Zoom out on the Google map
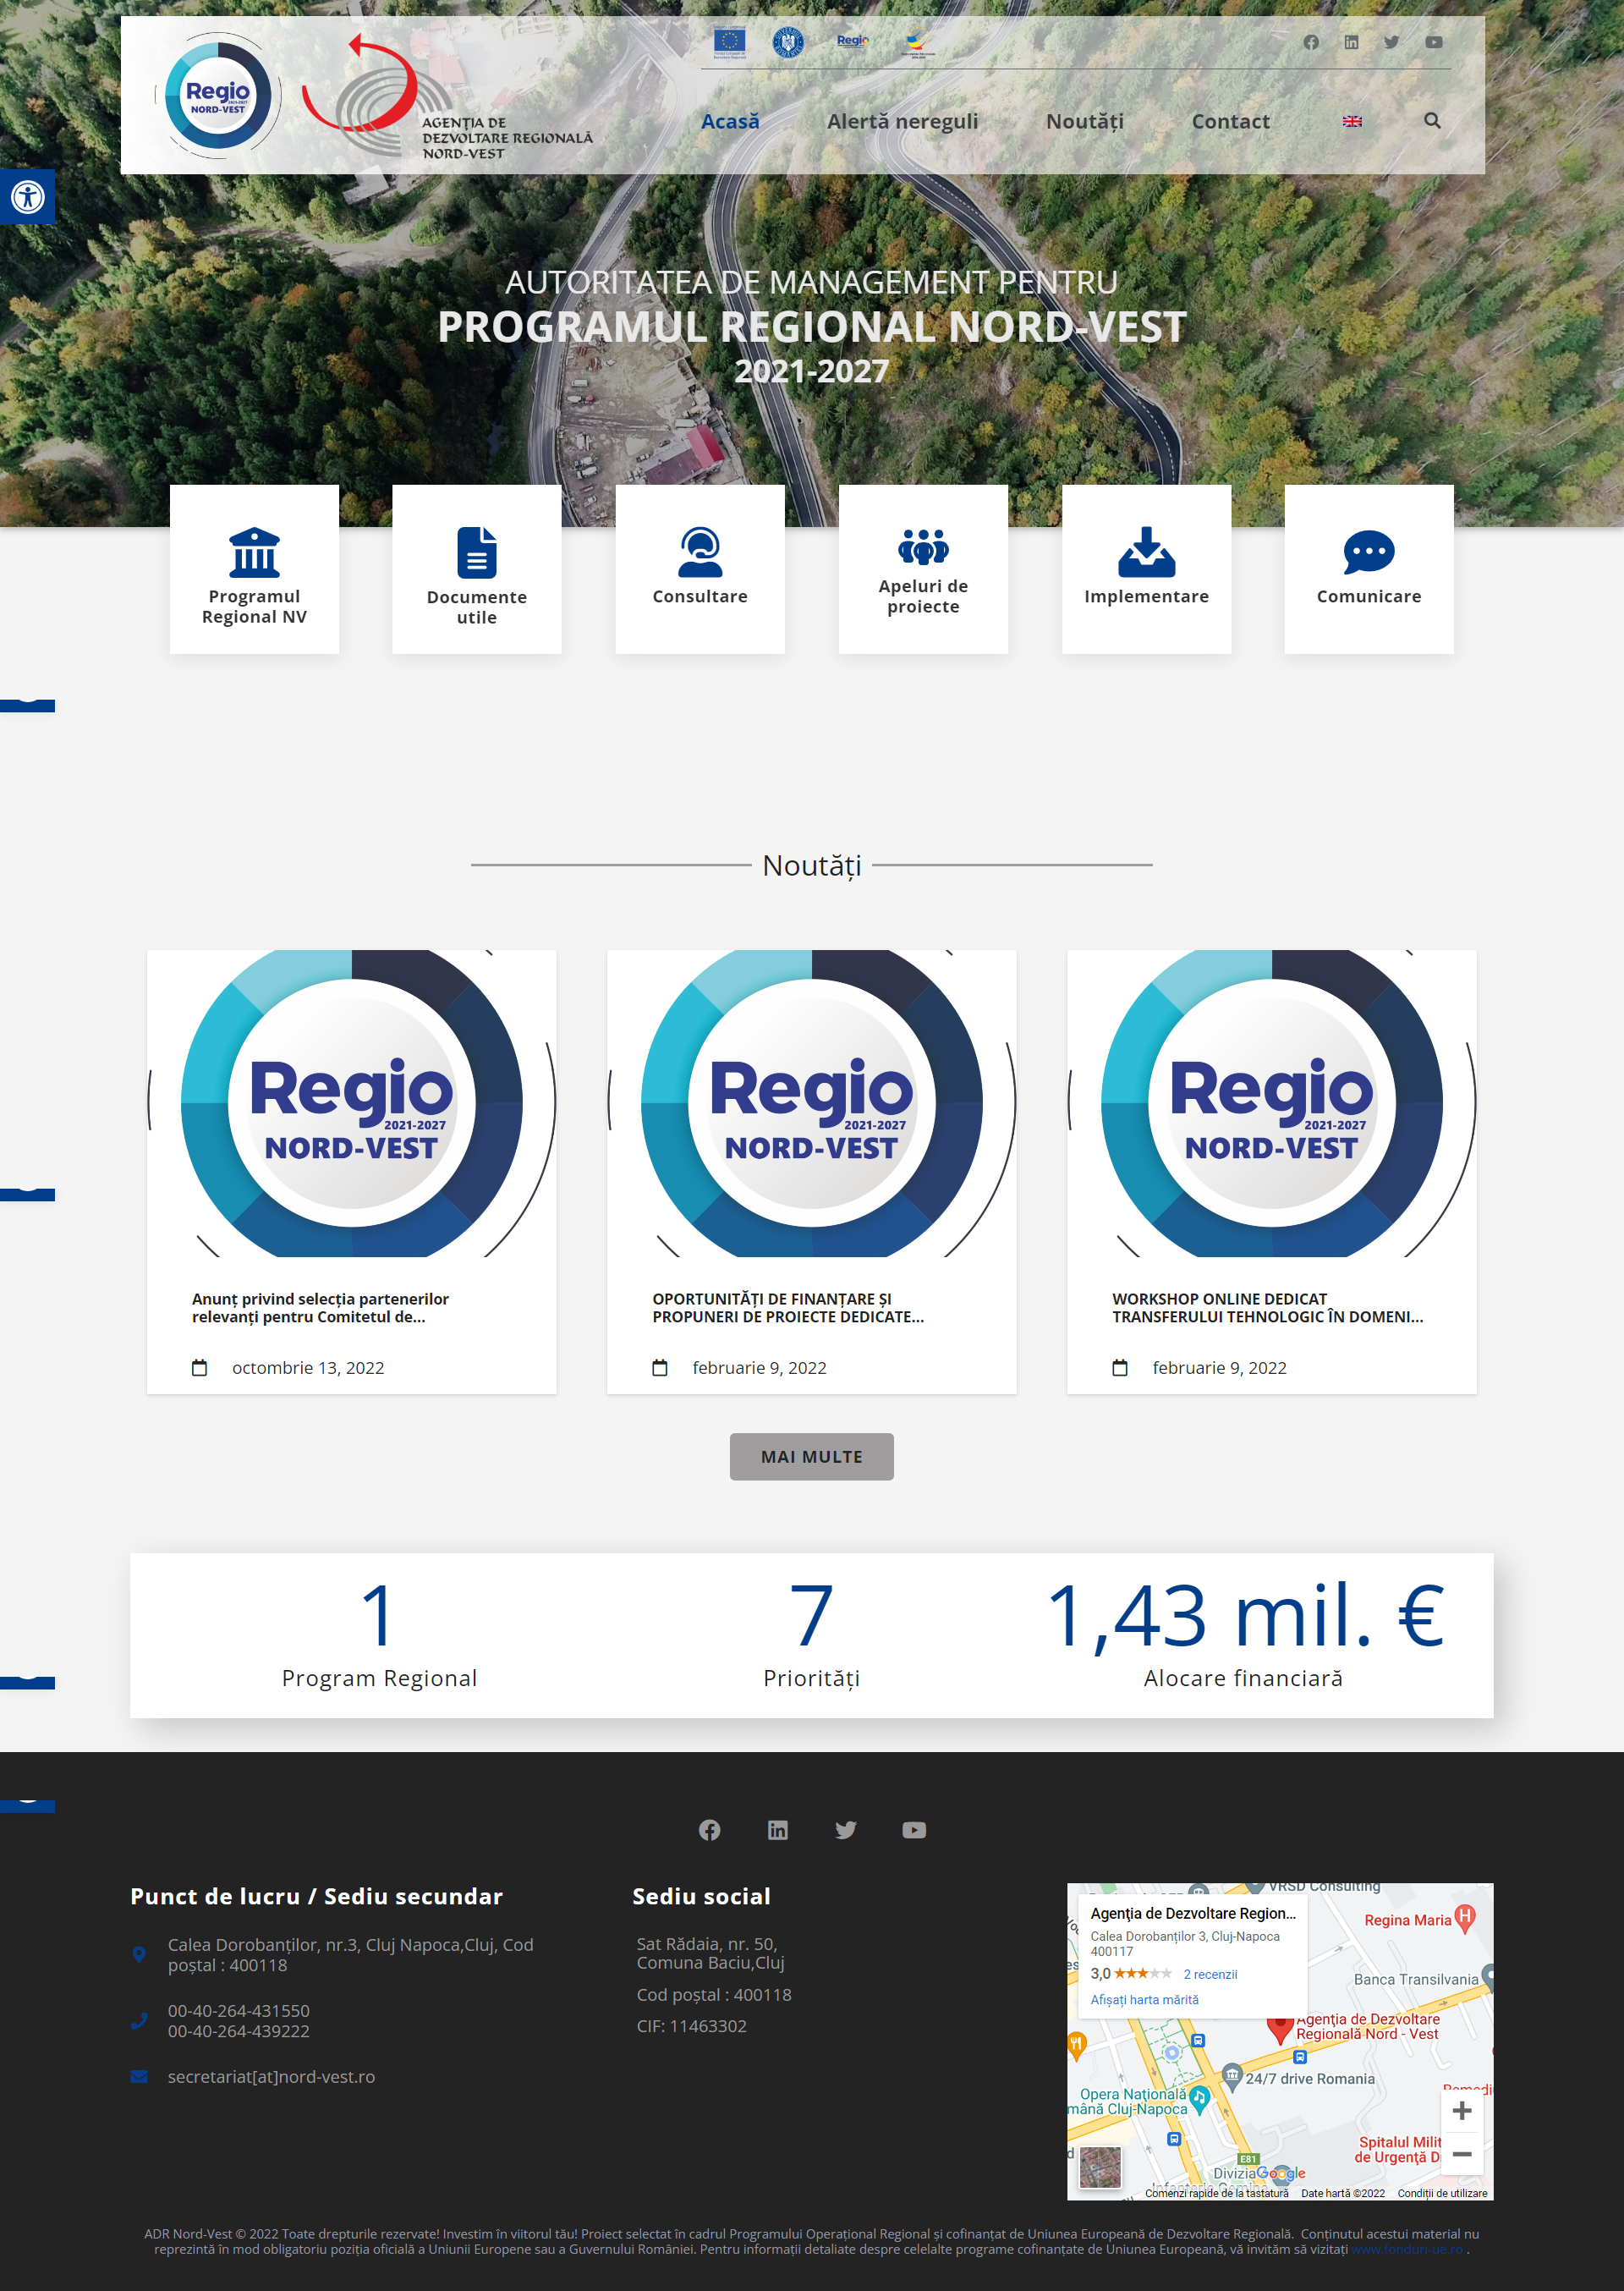Viewport: 1624px width, 2291px height. [1461, 2153]
